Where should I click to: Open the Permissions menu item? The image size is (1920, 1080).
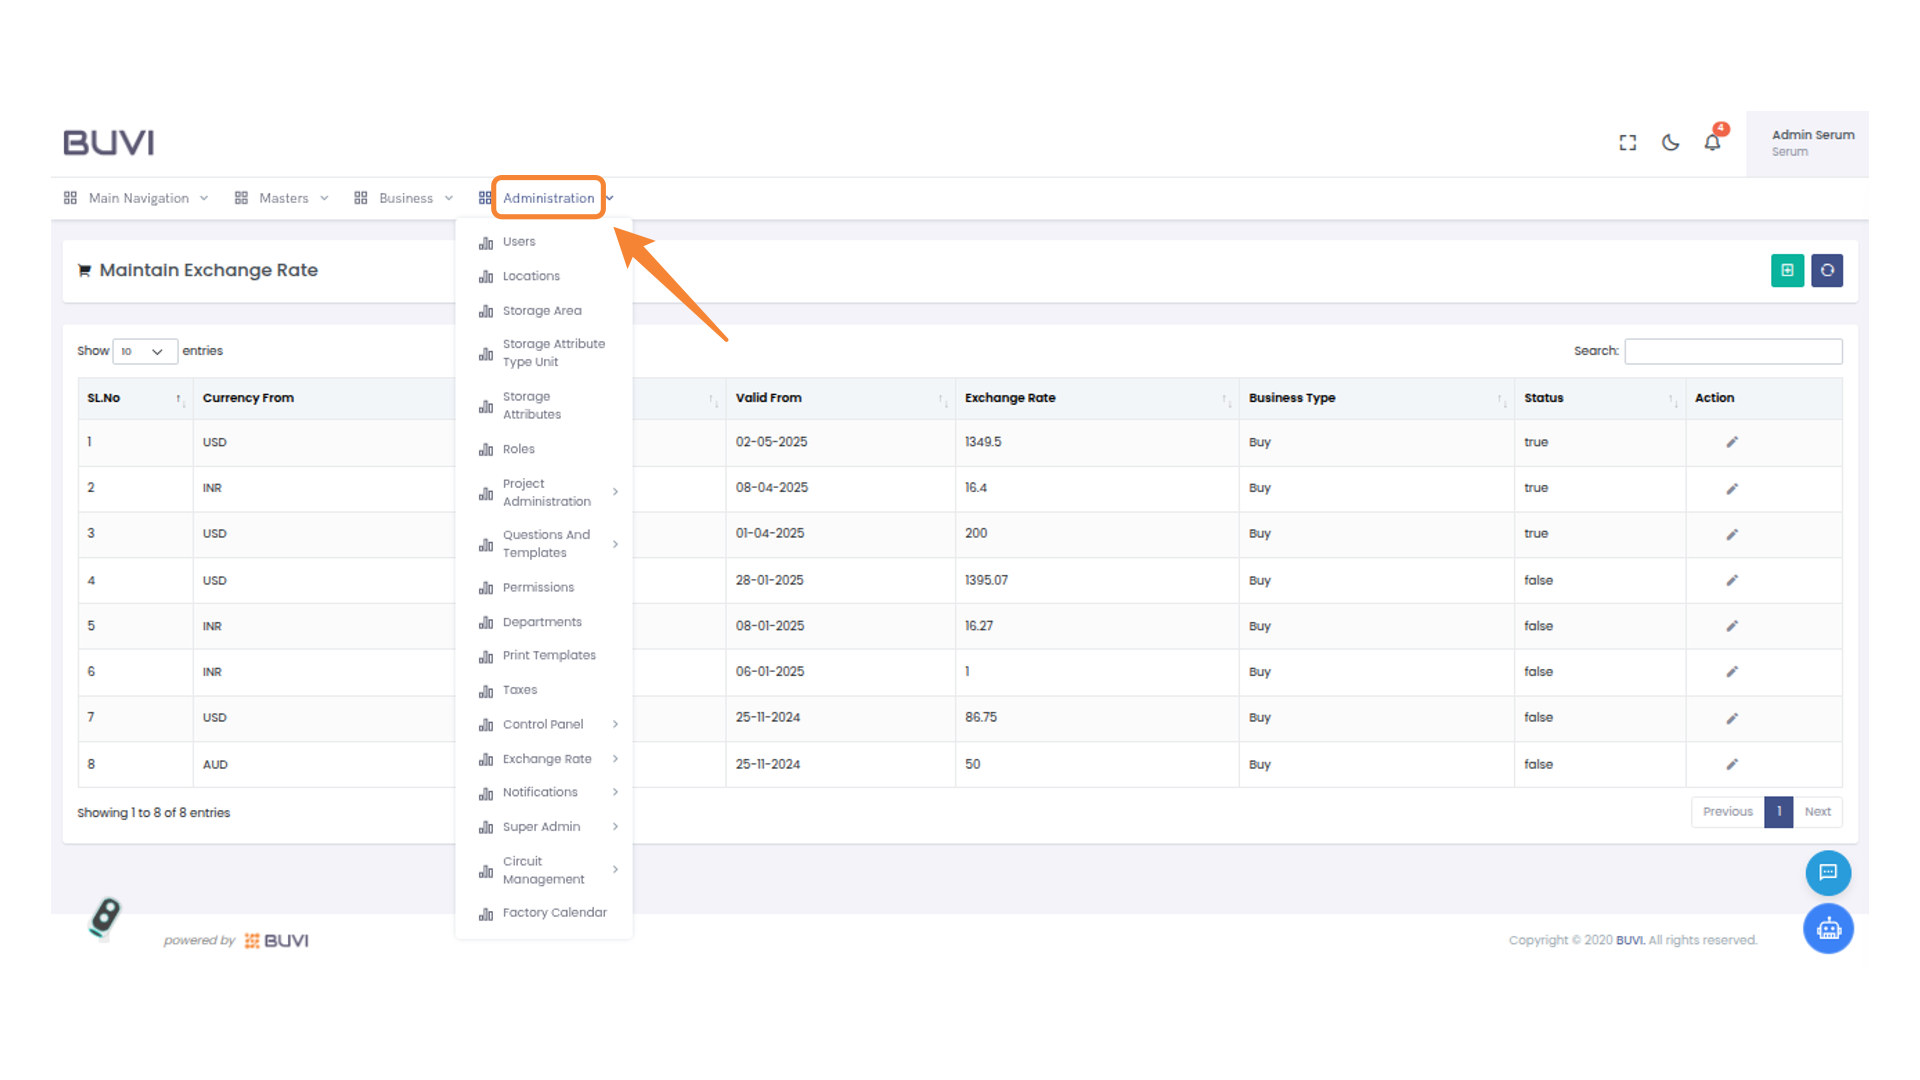point(538,588)
